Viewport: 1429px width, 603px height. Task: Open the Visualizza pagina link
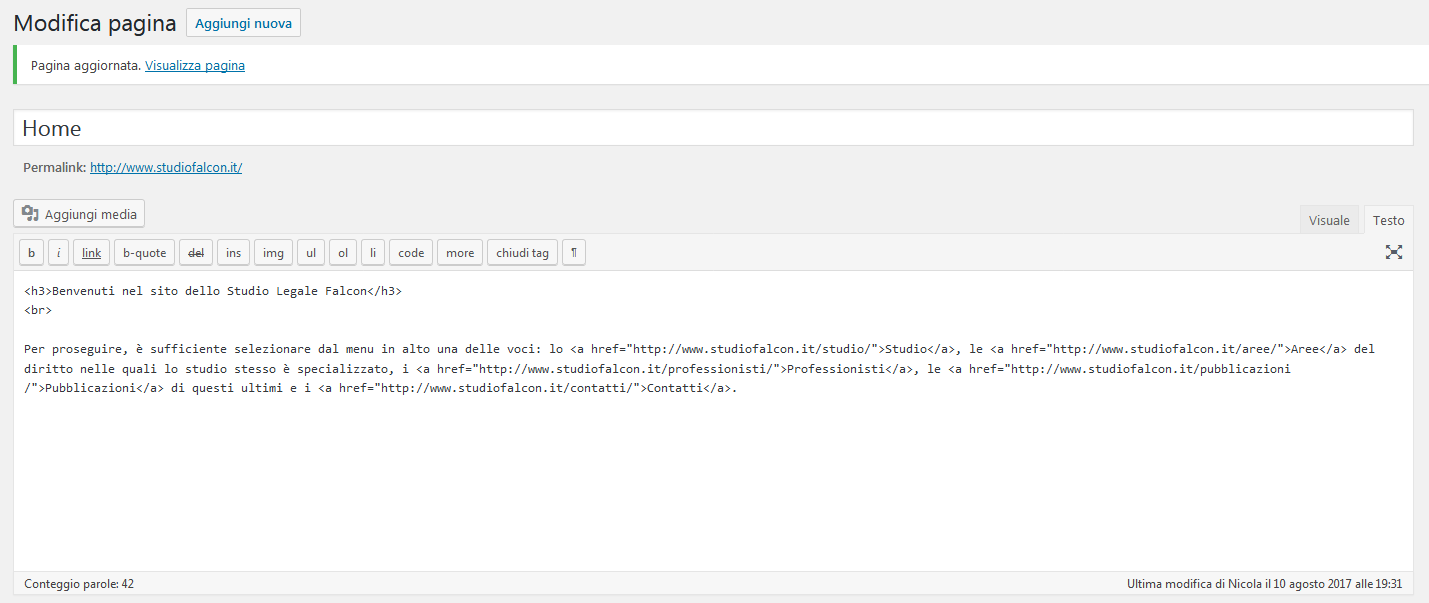(x=195, y=65)
